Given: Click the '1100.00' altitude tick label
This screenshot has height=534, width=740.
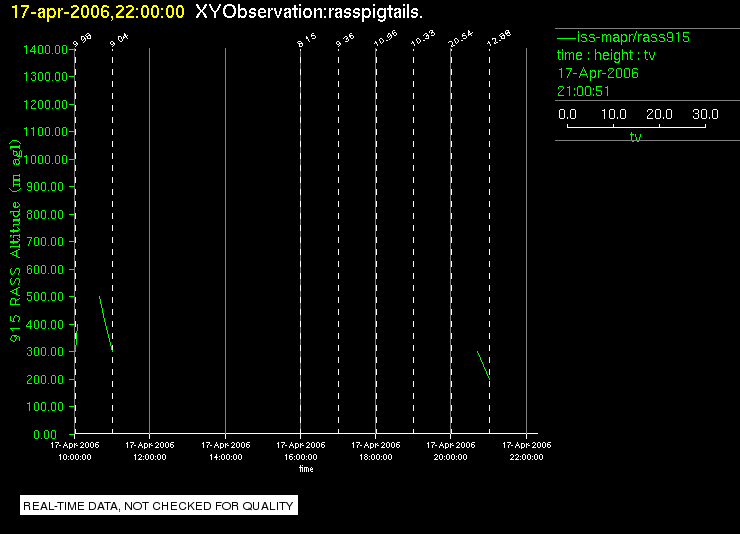Looking at the screenshot, I should click(45, 132).
